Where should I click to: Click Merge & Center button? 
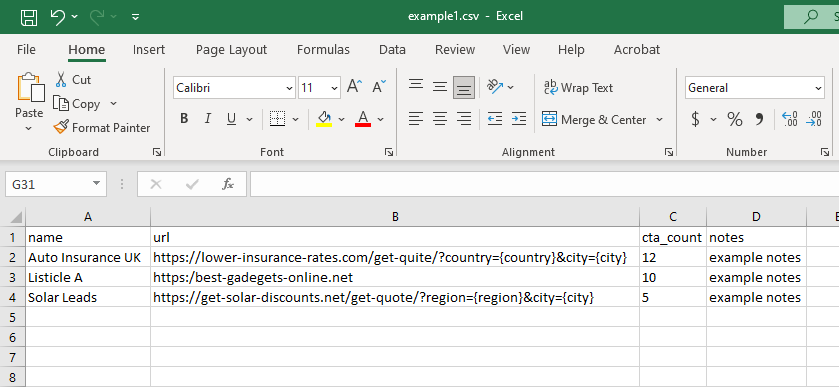click(x=594, y=119)
